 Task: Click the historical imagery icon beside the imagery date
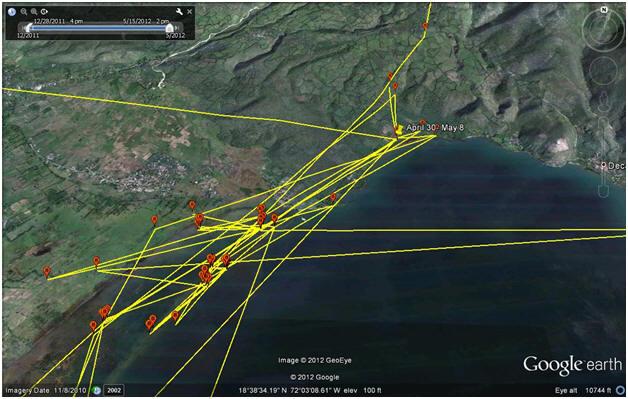(96, 390)
